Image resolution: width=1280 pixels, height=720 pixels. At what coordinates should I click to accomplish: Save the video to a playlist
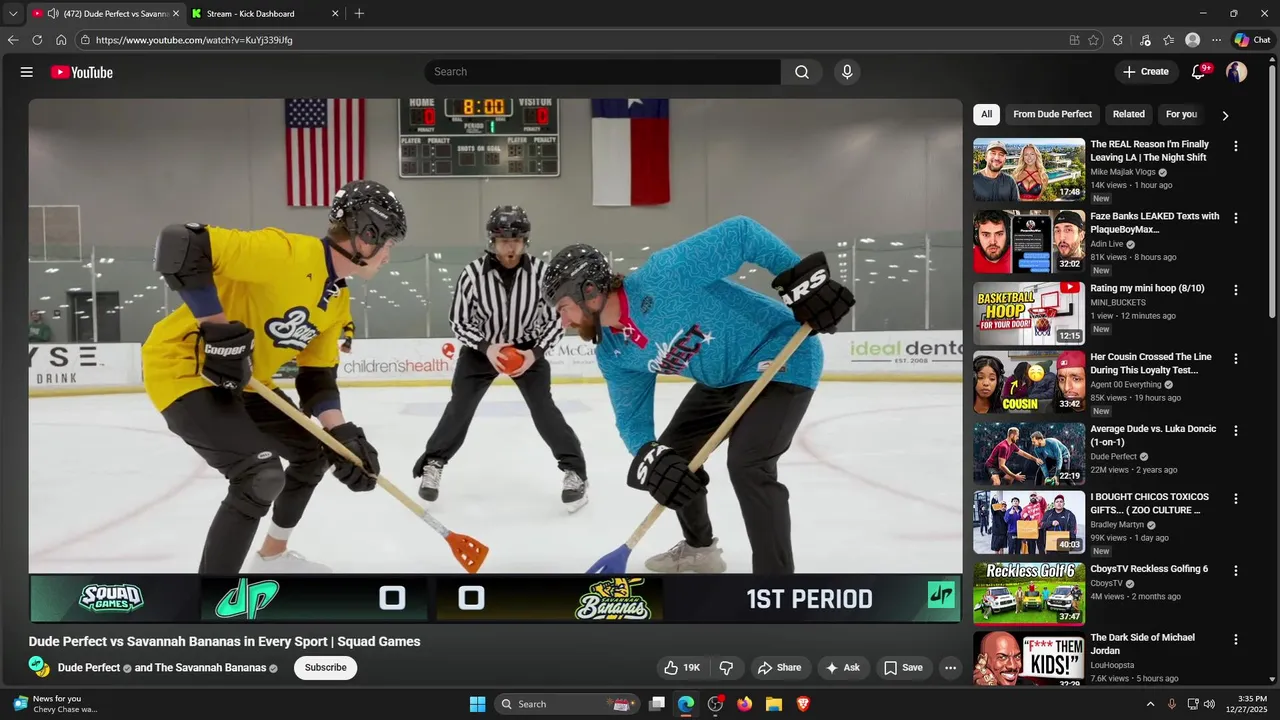click(903, 668)
